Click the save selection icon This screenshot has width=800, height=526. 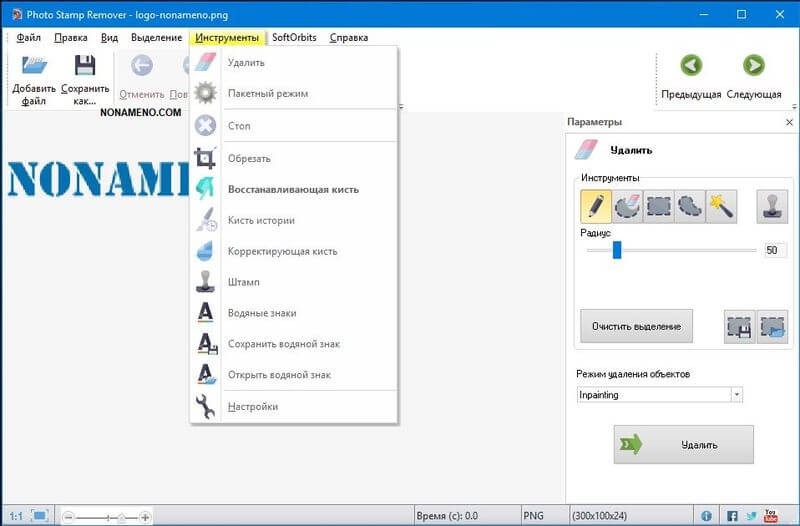(740, 326)
